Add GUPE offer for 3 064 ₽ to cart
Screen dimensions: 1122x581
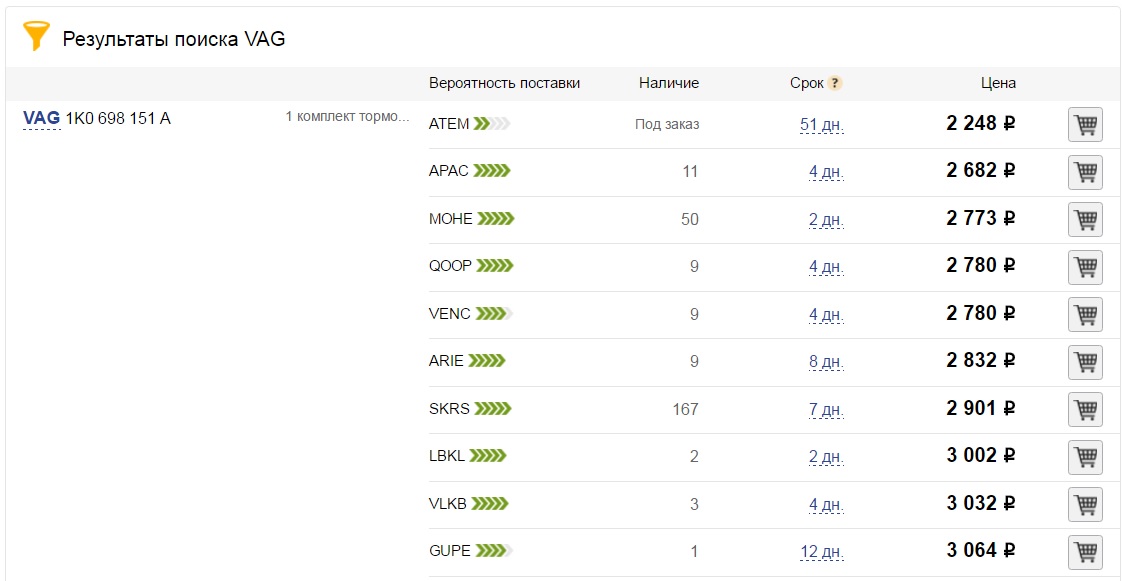pyautogui.click(x=1085, y=552)
